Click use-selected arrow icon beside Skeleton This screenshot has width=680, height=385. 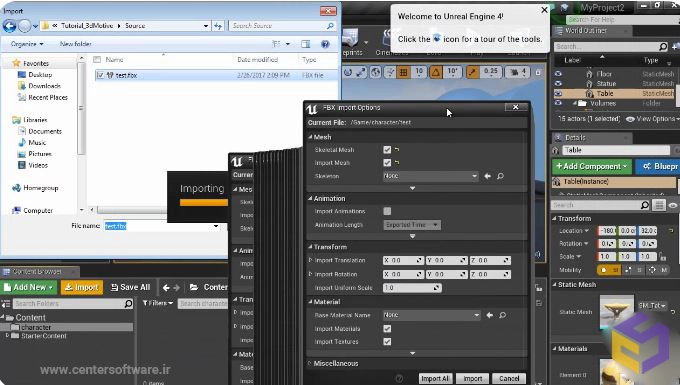[487, 176]
